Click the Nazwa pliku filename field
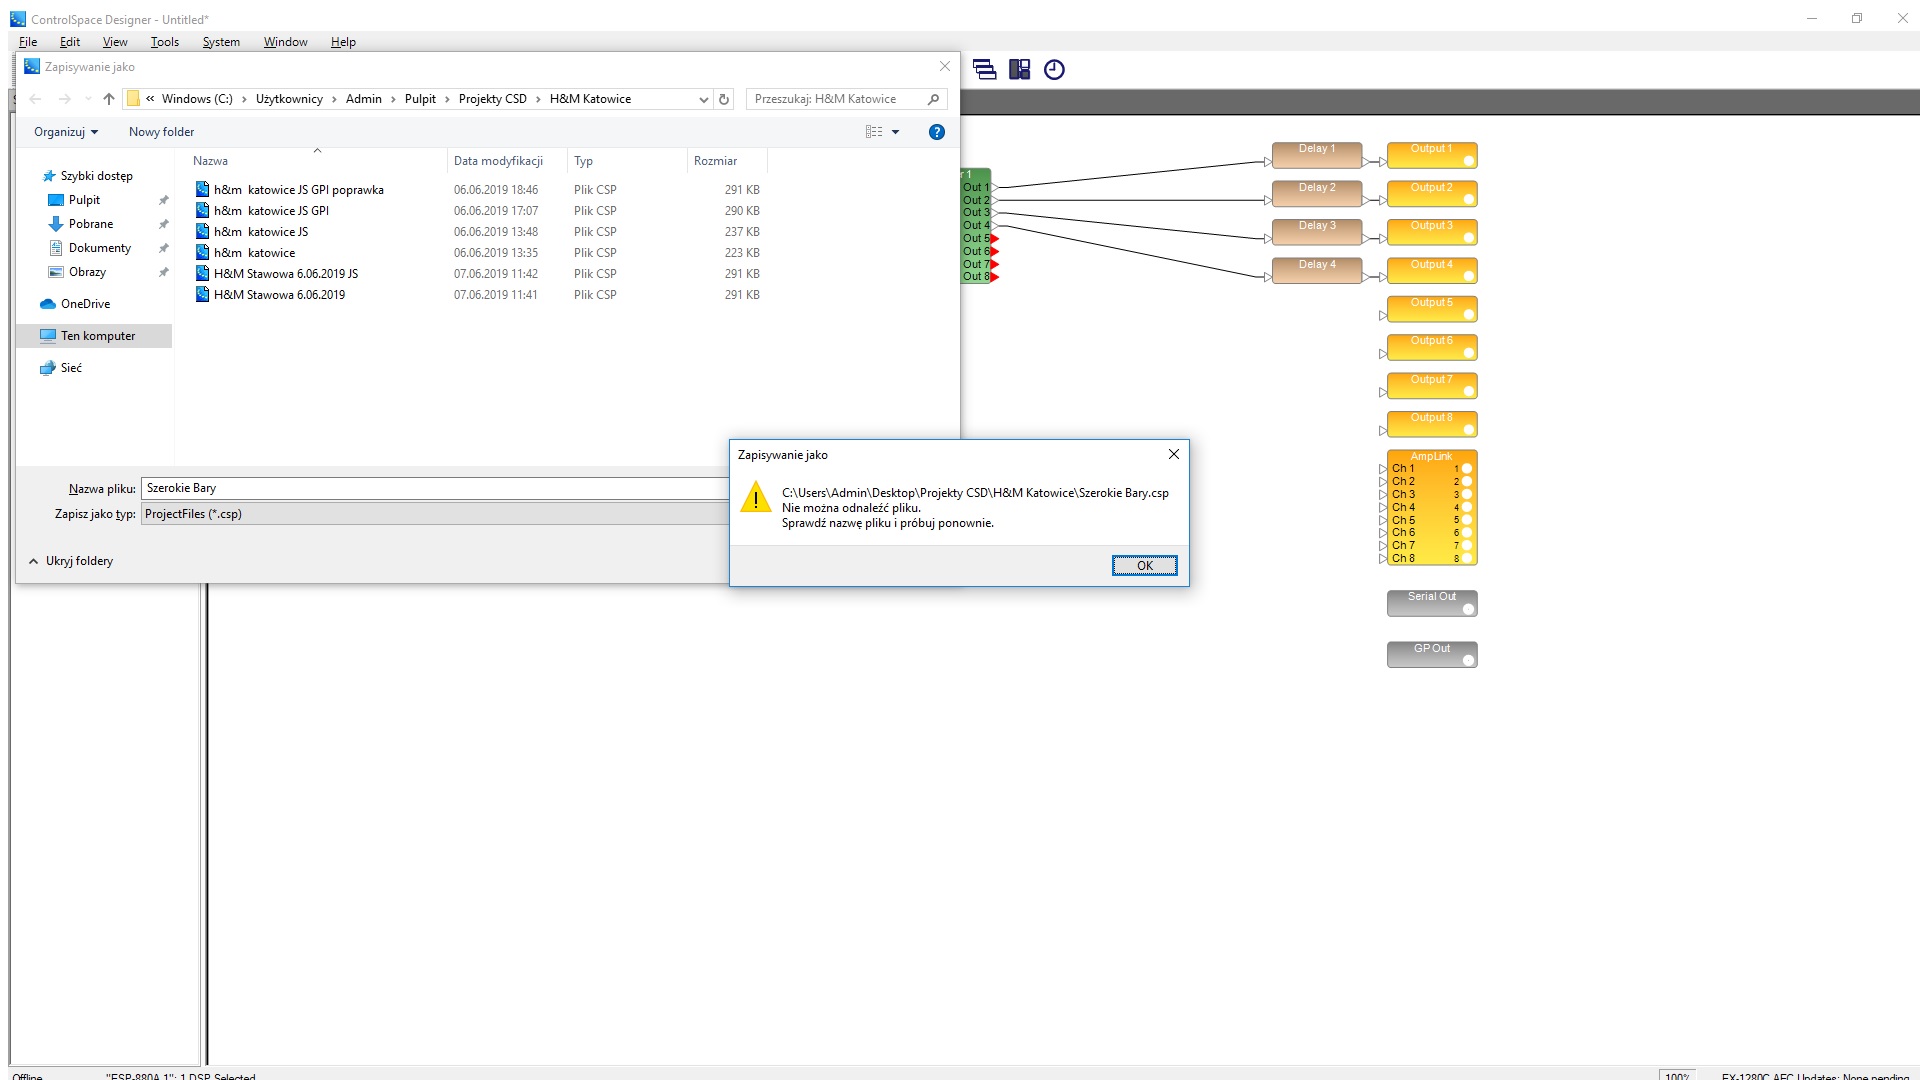 (436, 488)
